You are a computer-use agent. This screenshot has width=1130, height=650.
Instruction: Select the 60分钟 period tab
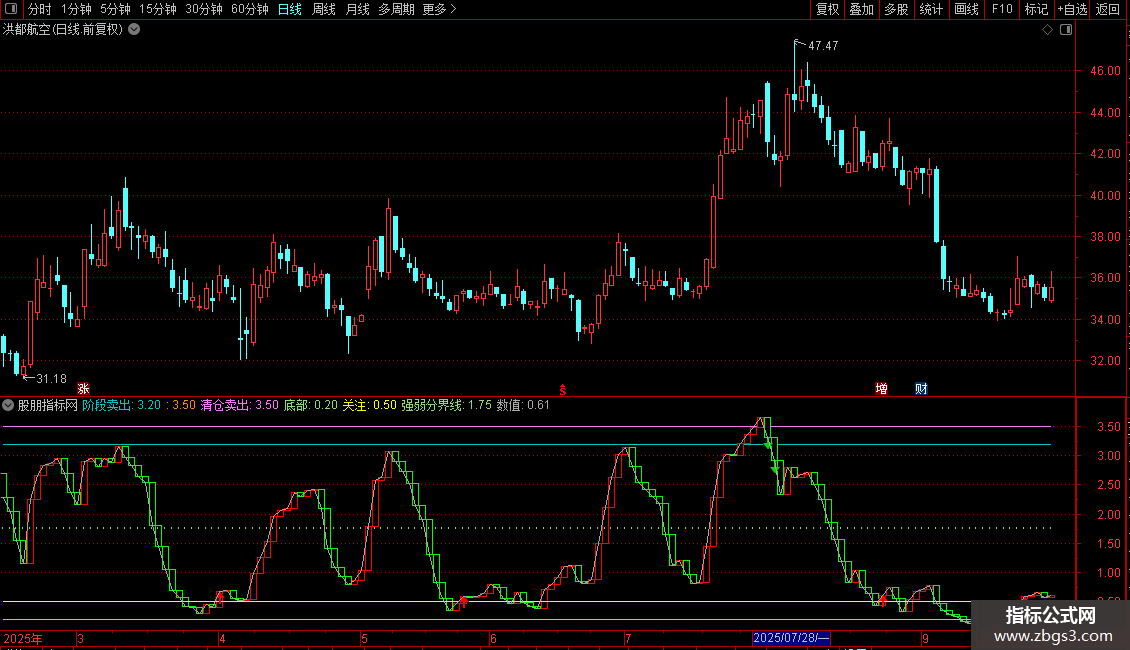tap(250, 9)
